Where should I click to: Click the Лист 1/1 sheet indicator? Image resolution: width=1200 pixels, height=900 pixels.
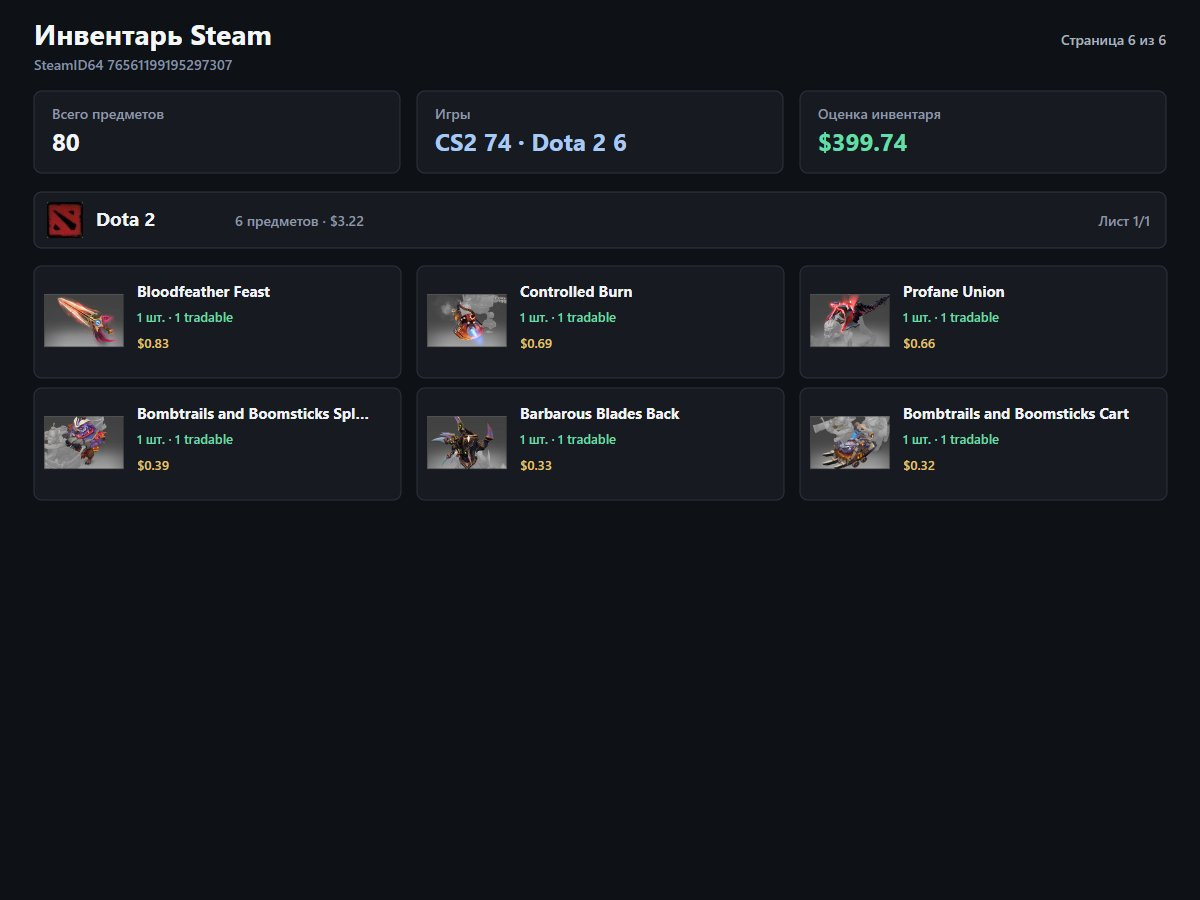coord(1124,221)
